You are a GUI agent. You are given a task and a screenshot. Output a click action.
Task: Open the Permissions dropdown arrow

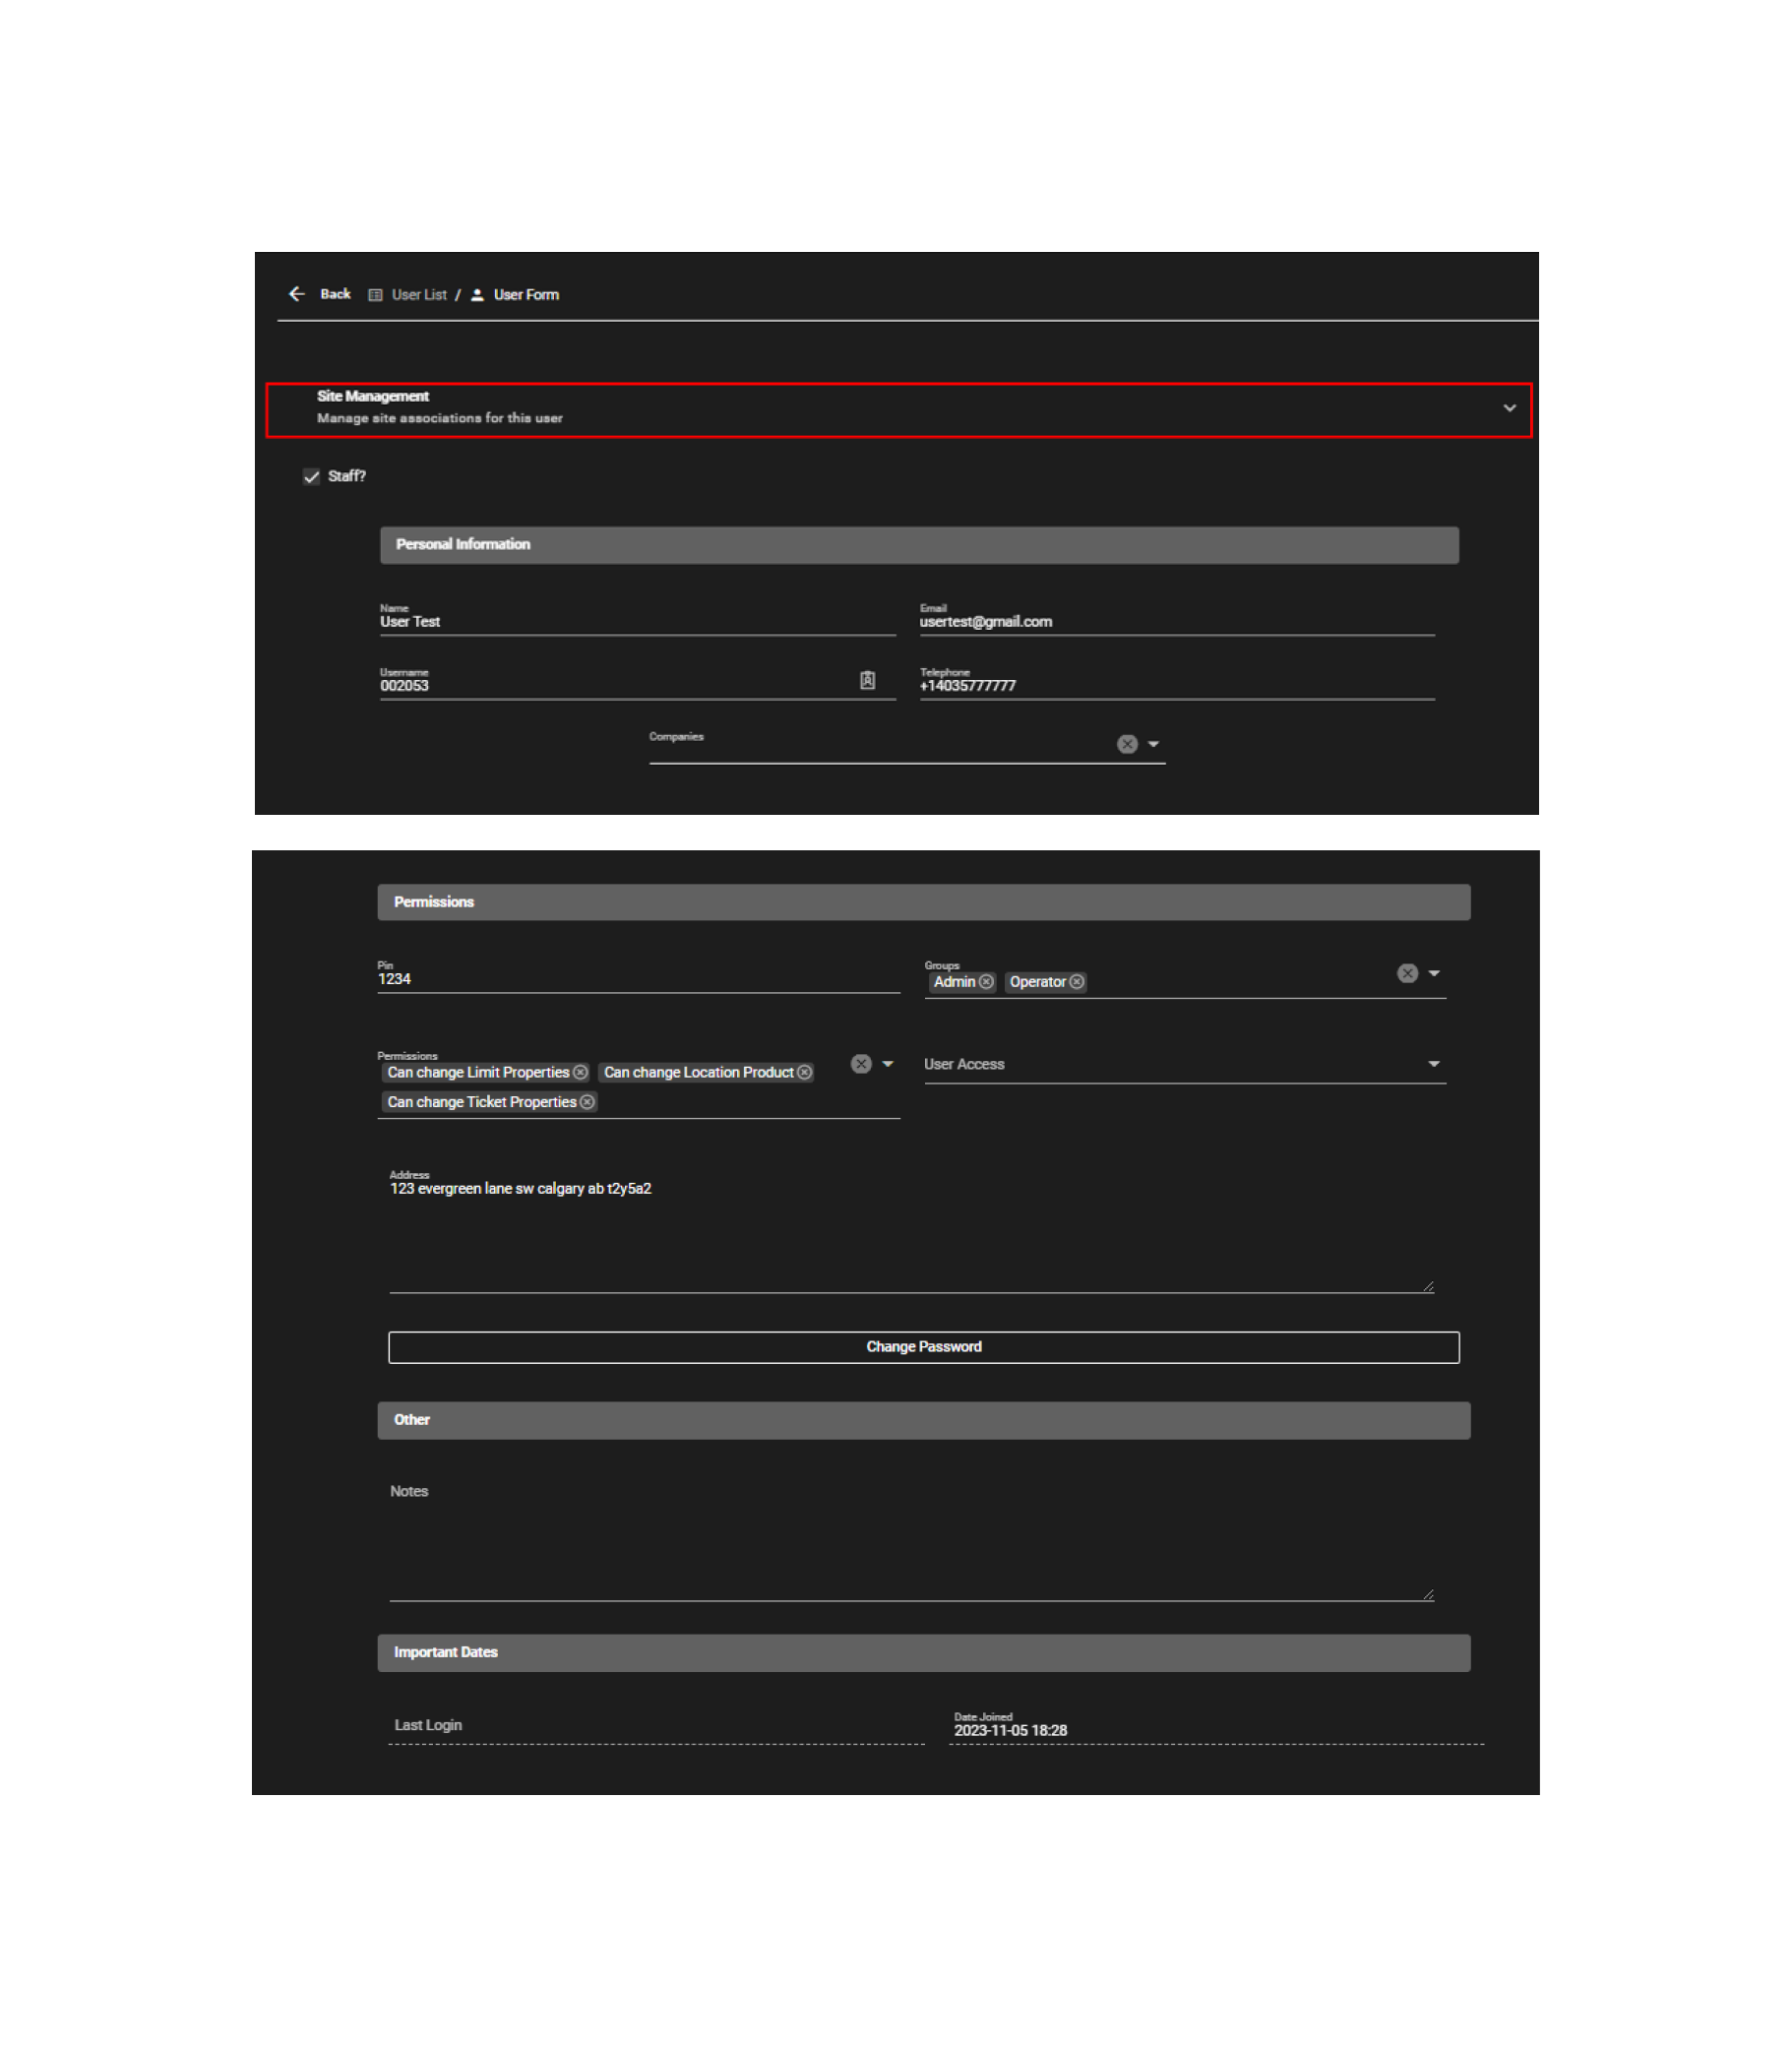[x=888, y=1064]
